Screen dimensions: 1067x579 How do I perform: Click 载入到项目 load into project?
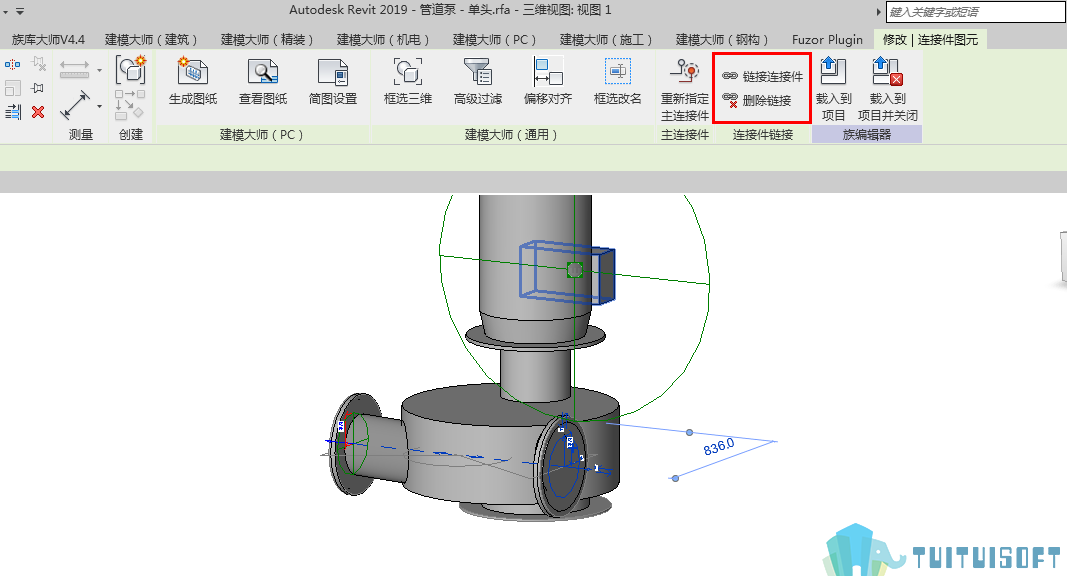(834, 89)
